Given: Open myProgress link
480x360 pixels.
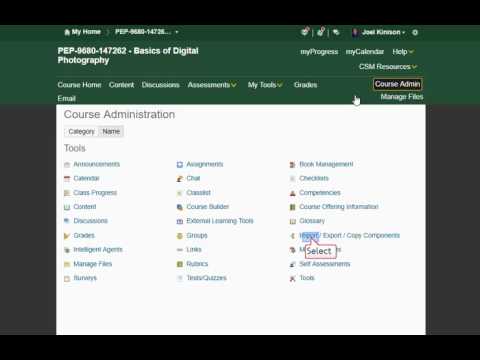Looking at the screenshot, I should pos(319,52).
